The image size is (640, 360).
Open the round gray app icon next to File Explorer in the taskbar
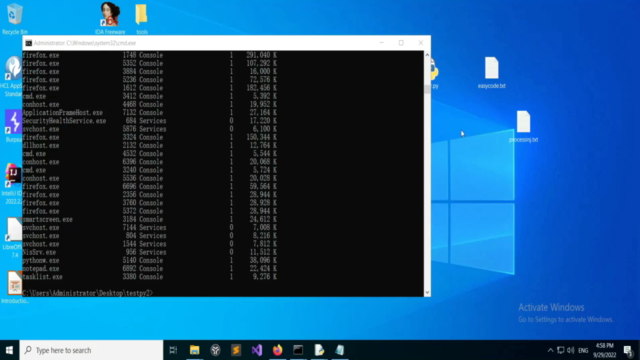(x=215, y=350)
